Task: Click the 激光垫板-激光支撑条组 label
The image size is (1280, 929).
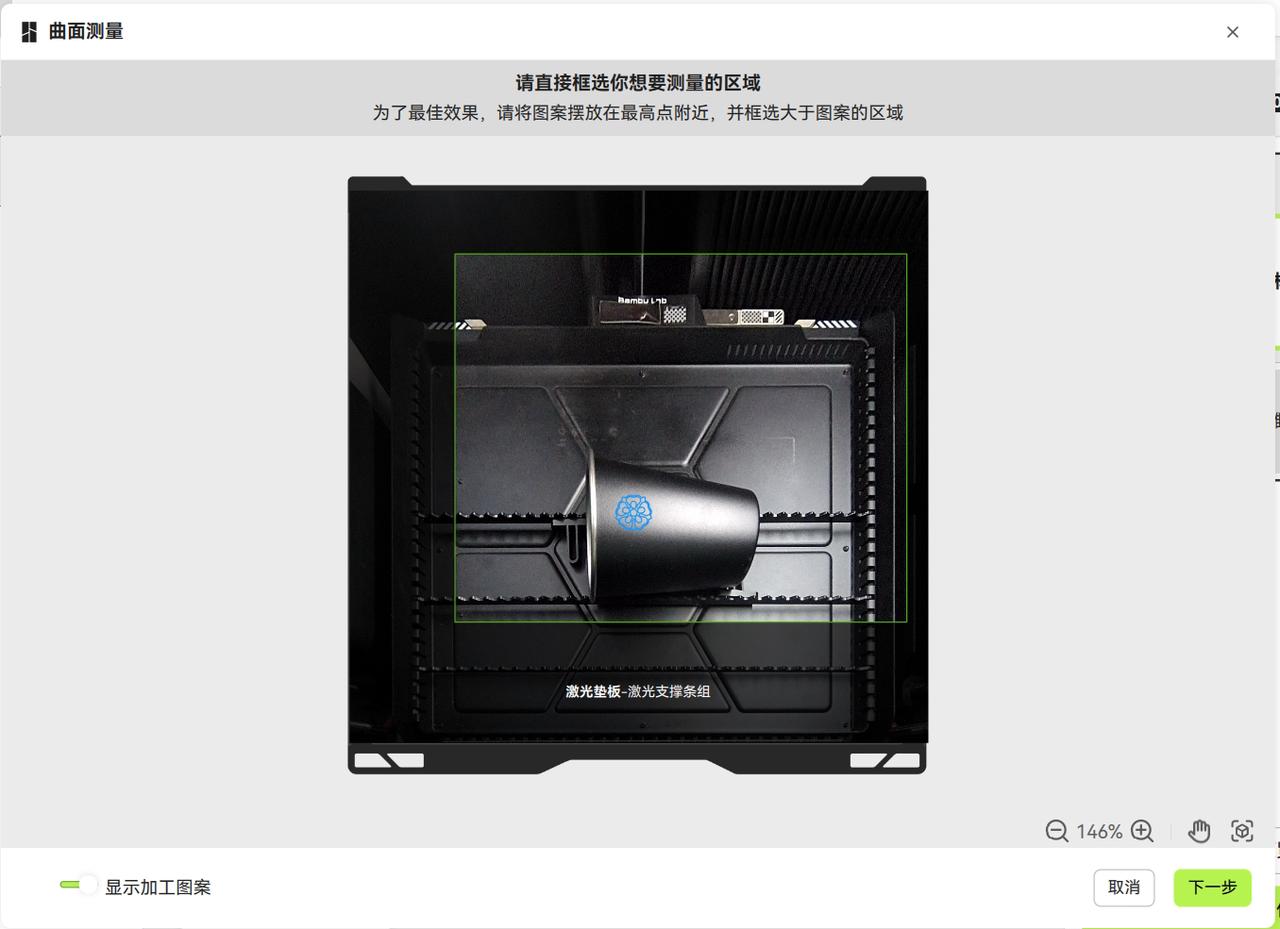Action: (638, 691)
